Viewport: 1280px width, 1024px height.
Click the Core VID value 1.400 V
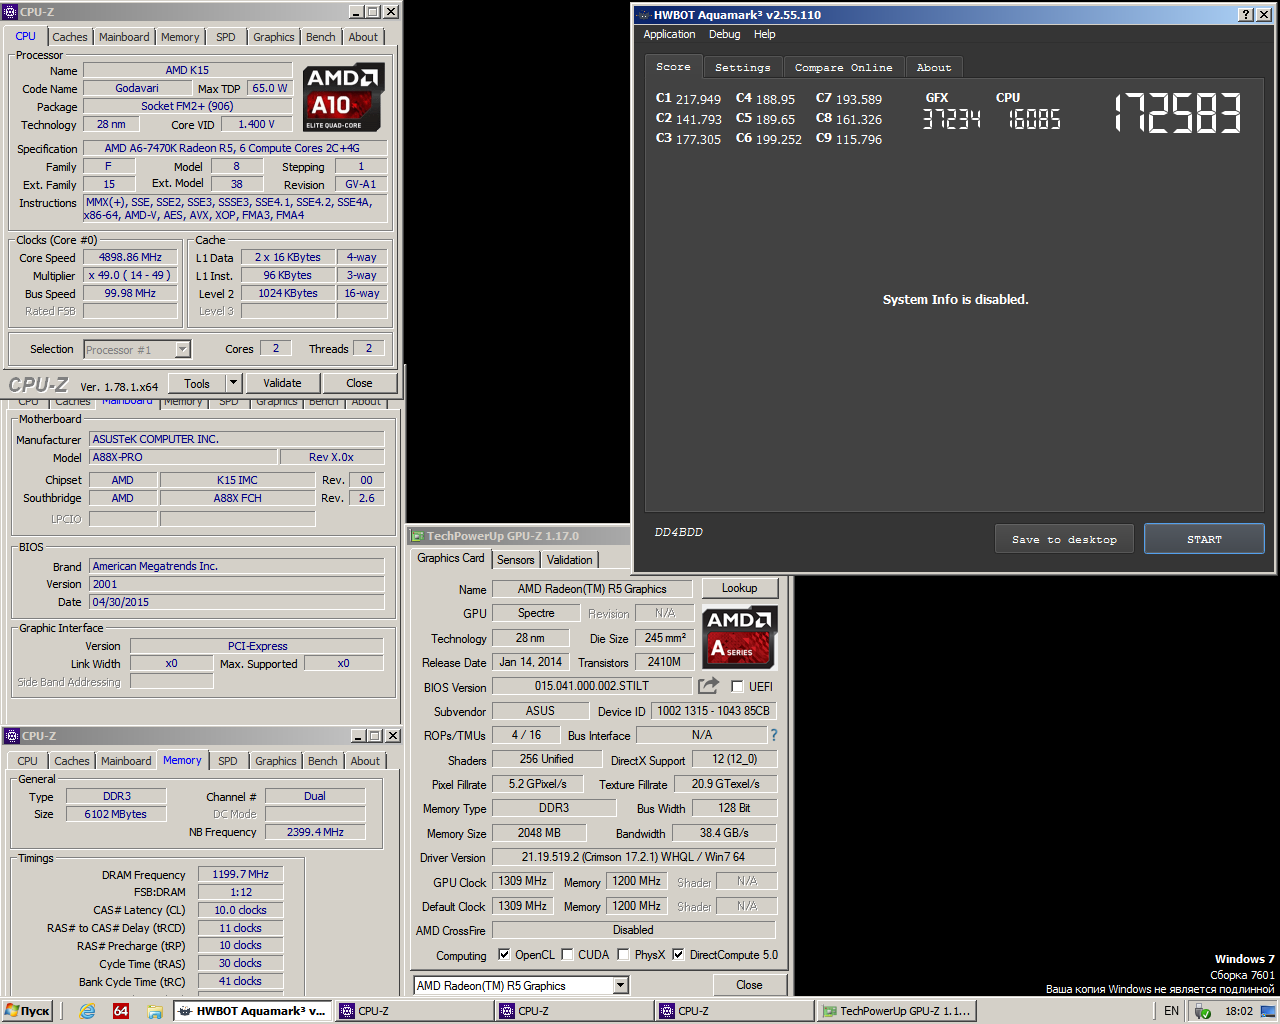point(256,124)
